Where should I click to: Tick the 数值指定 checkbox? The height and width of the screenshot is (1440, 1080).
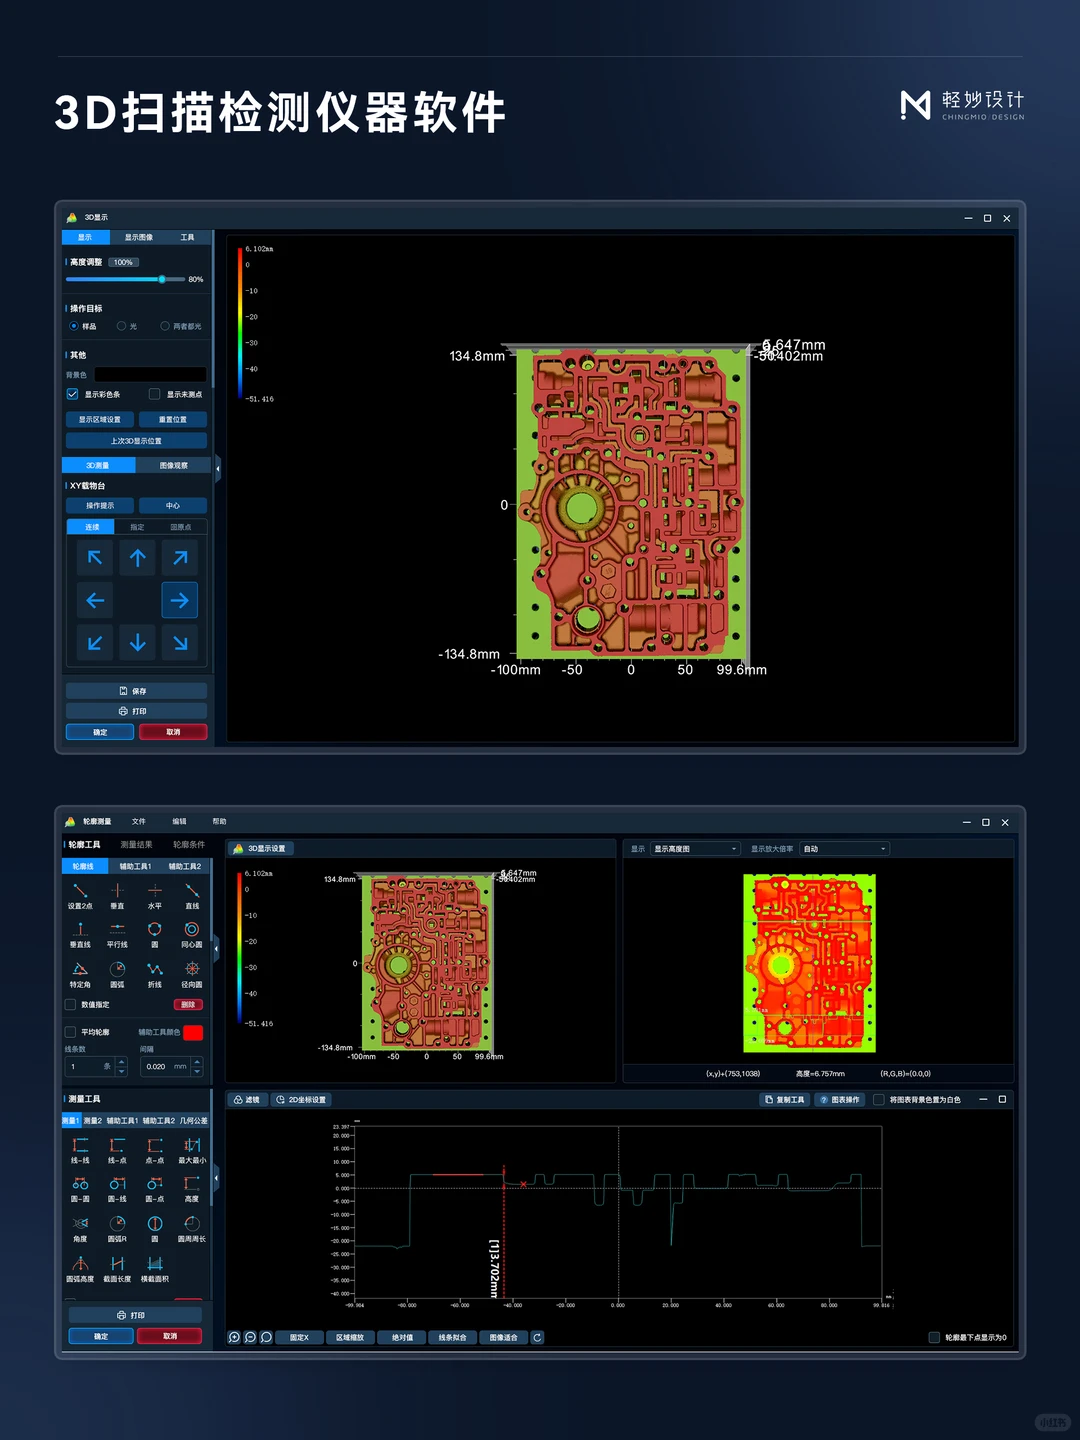coord(70,1005)
